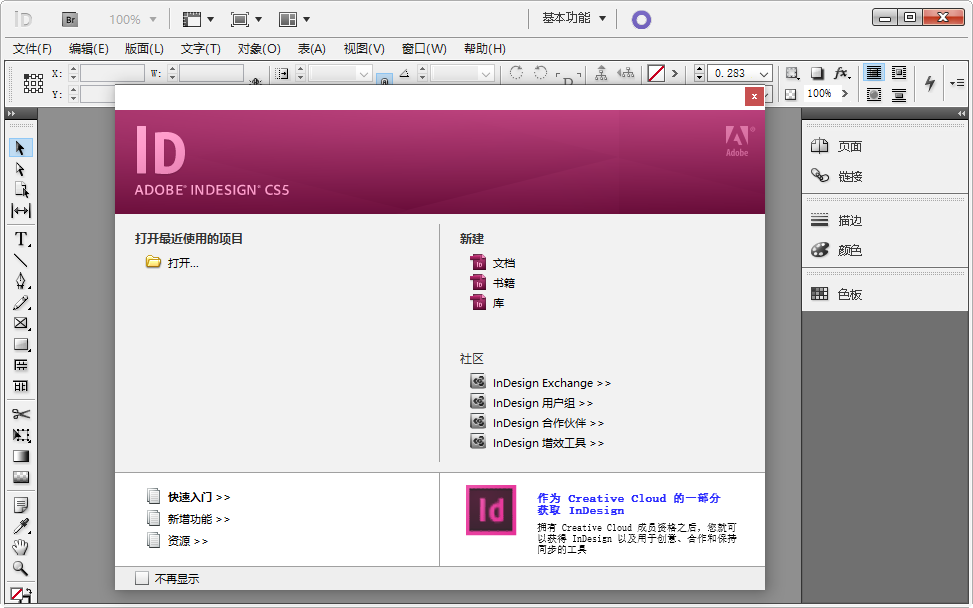Open the 文件(F) menu
The height and width of the screenshot is (608, 973).
point(32,48)
